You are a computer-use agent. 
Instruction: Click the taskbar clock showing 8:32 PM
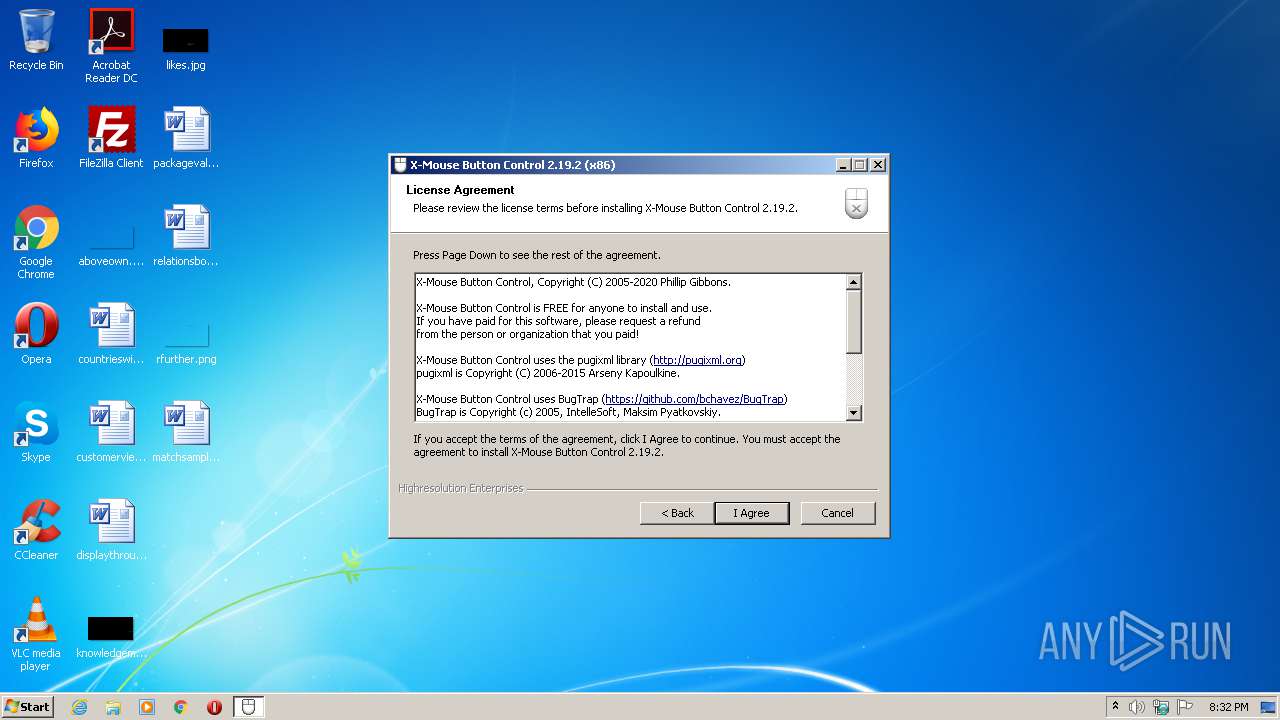pyautogui.click(x=1228, y=707)
